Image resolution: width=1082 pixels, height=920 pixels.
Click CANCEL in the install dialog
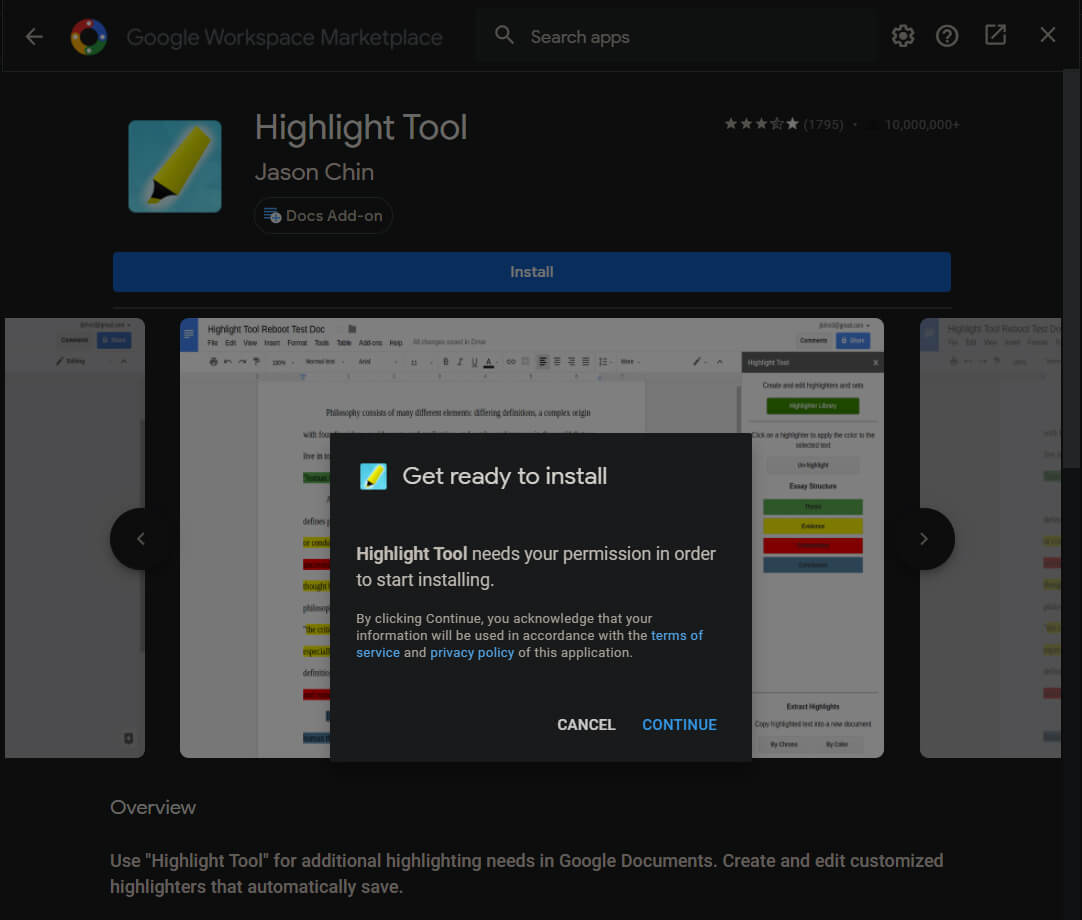586,725
